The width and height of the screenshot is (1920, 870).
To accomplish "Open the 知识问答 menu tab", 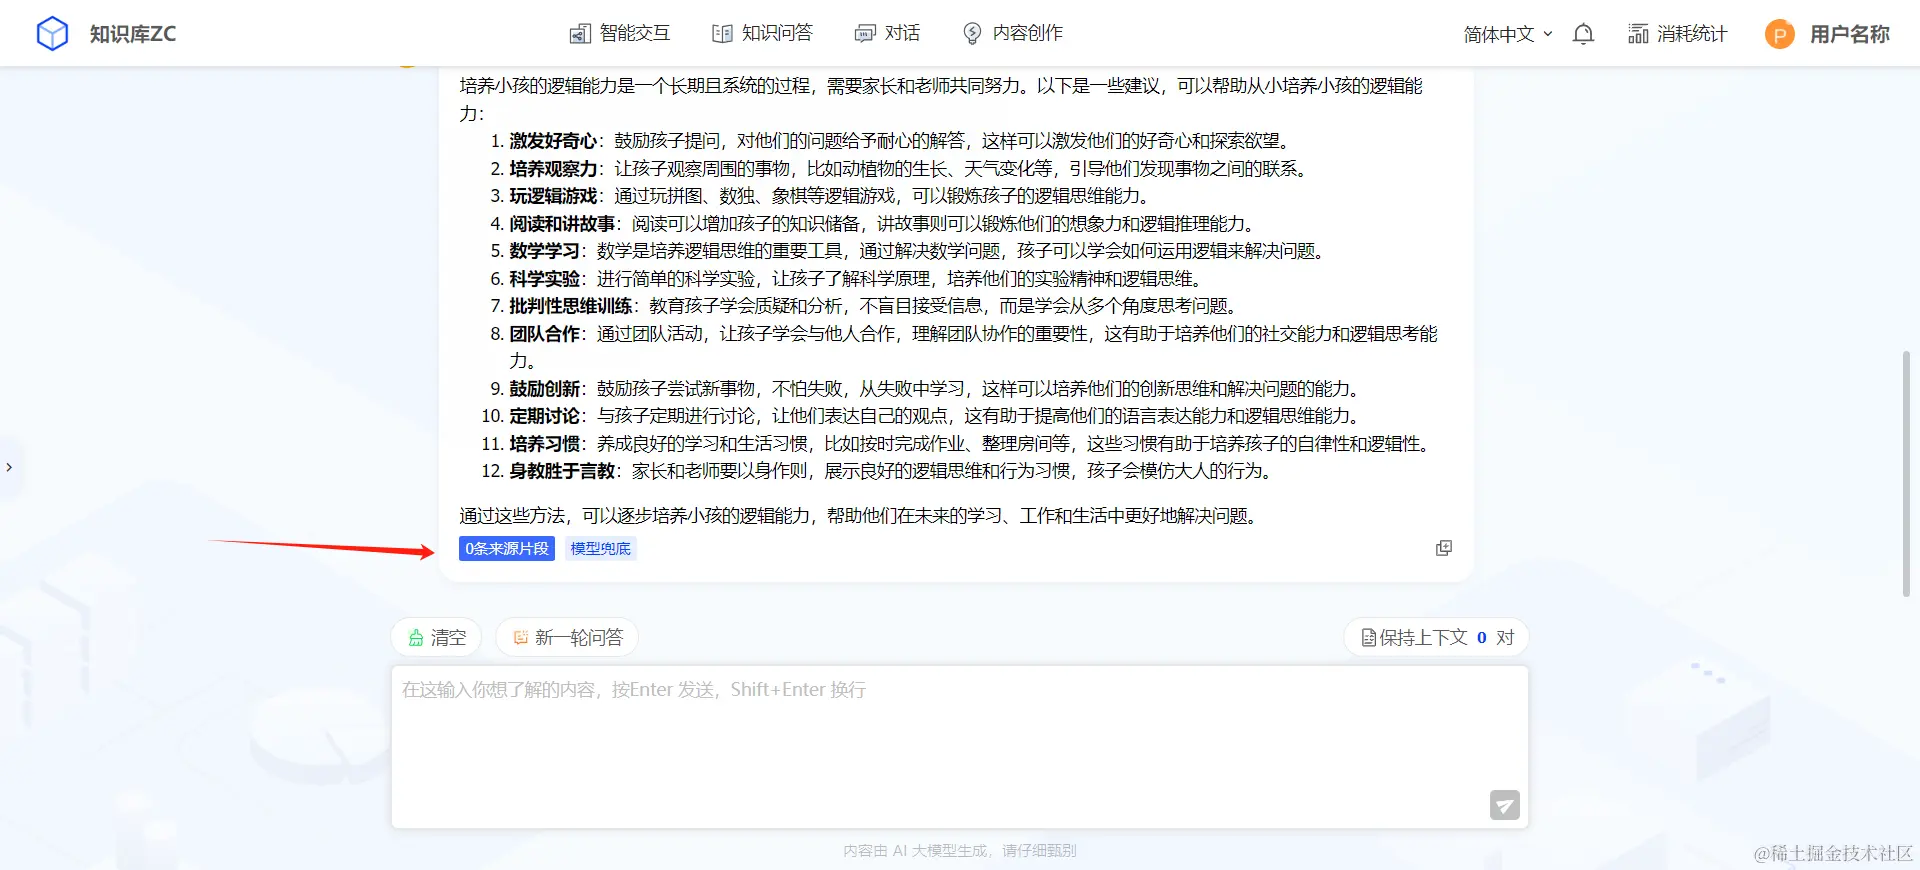I will 763,34.
